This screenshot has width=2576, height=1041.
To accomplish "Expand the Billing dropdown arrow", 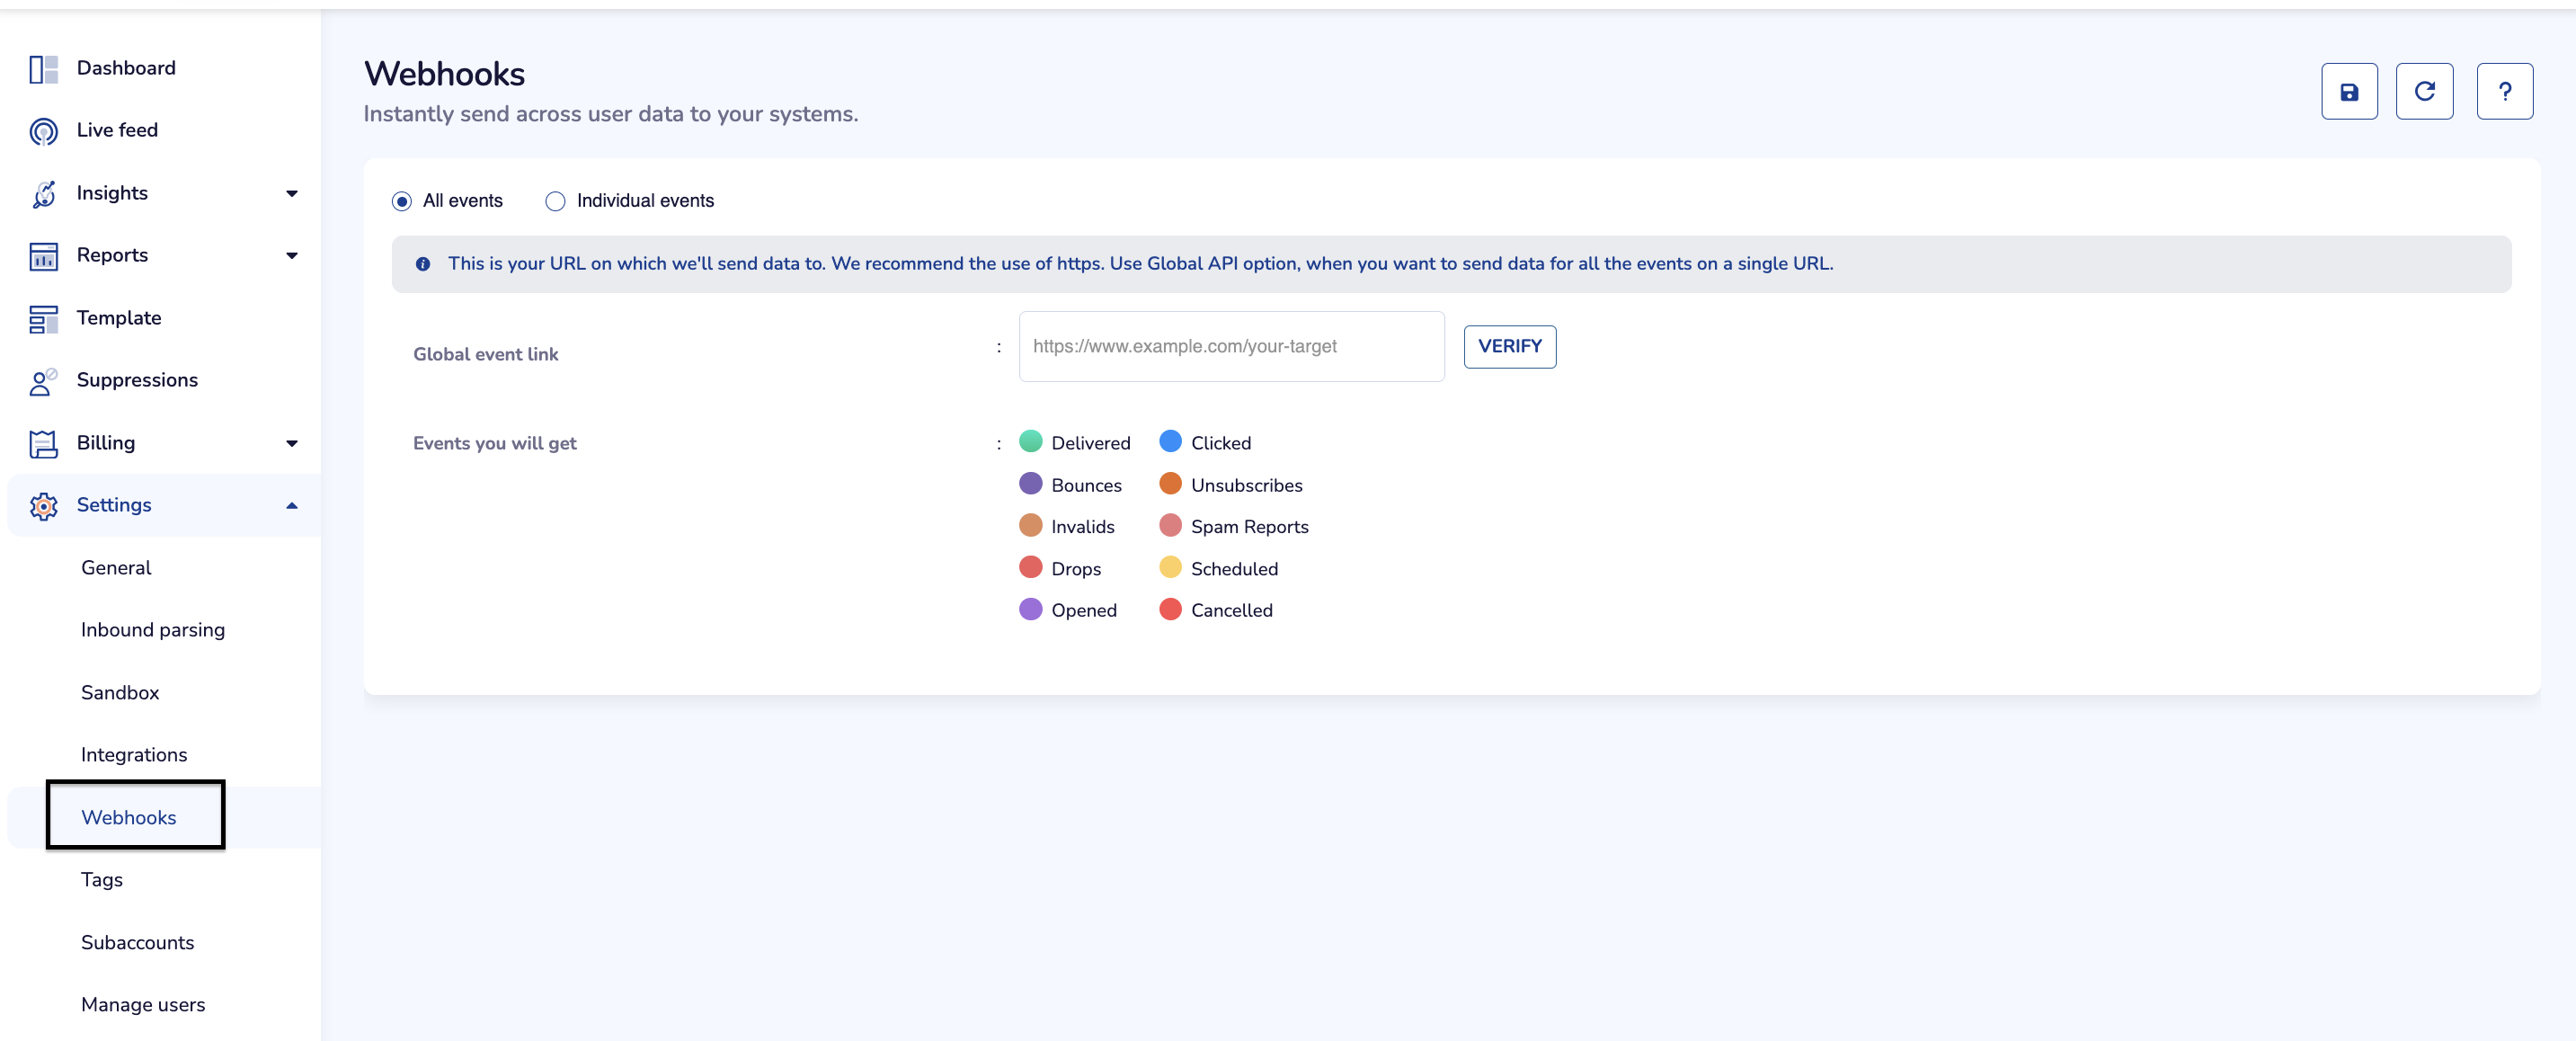I will pyautogui.click(x=291, y=444).
